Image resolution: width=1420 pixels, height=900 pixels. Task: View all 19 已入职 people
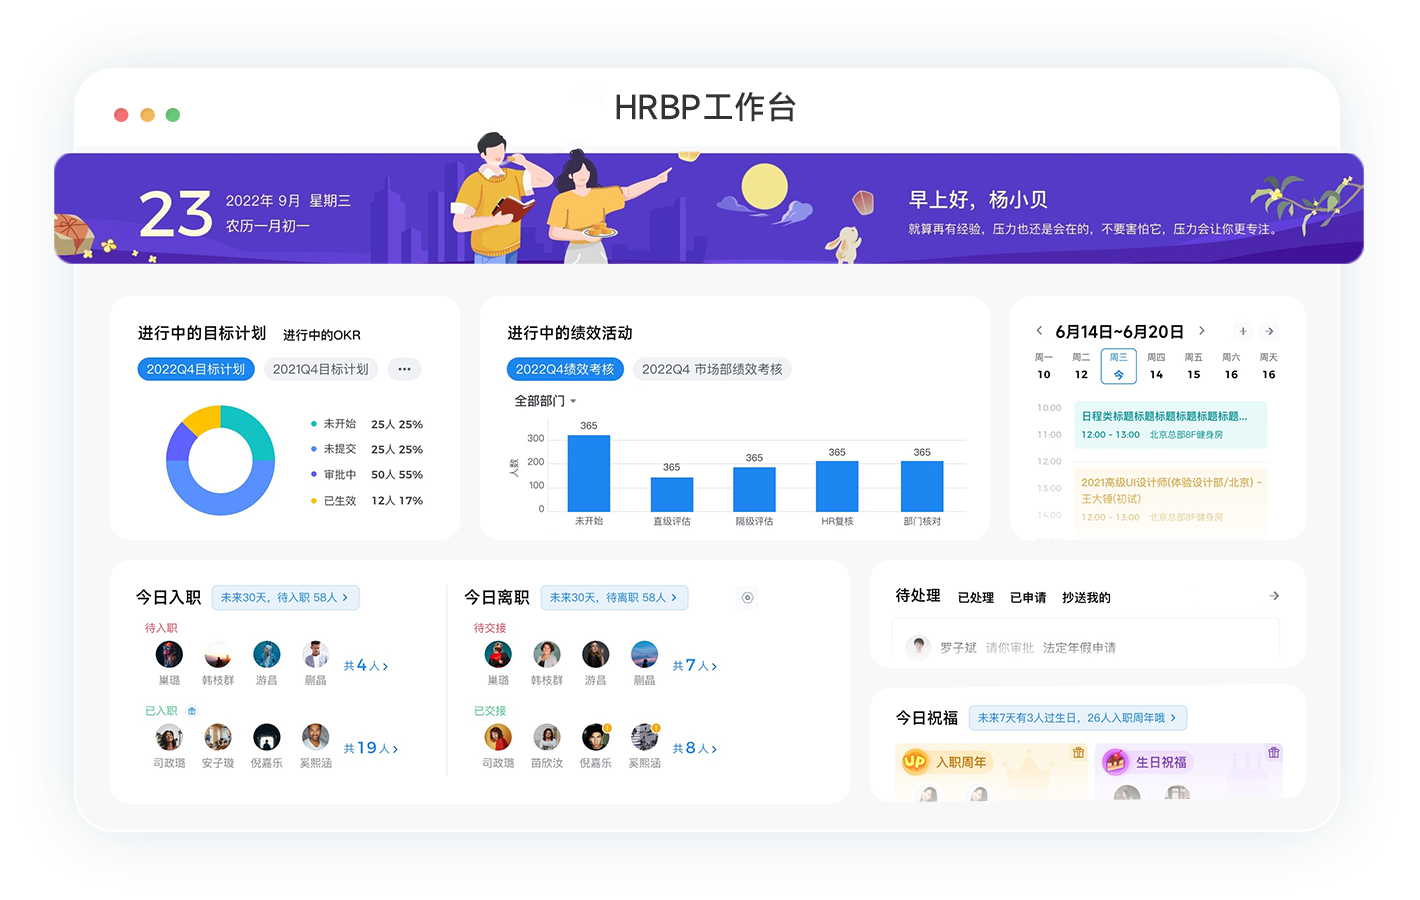(370, 748)
